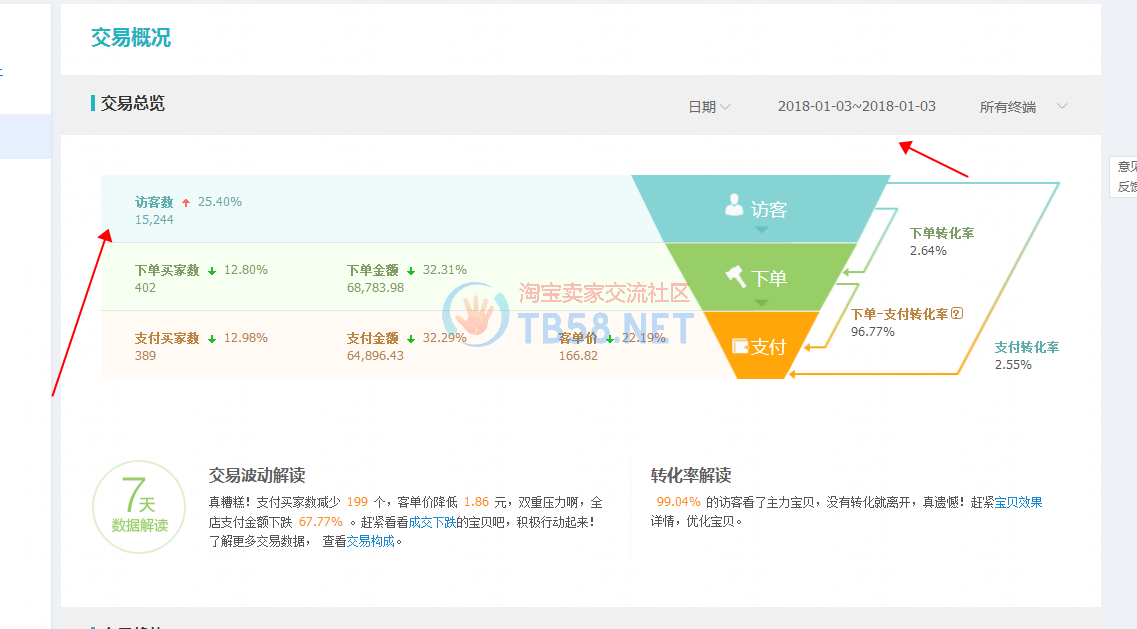Click green down arrow next to 下单买家数
Screen dimensions: 1137x629
pos(212,271)
